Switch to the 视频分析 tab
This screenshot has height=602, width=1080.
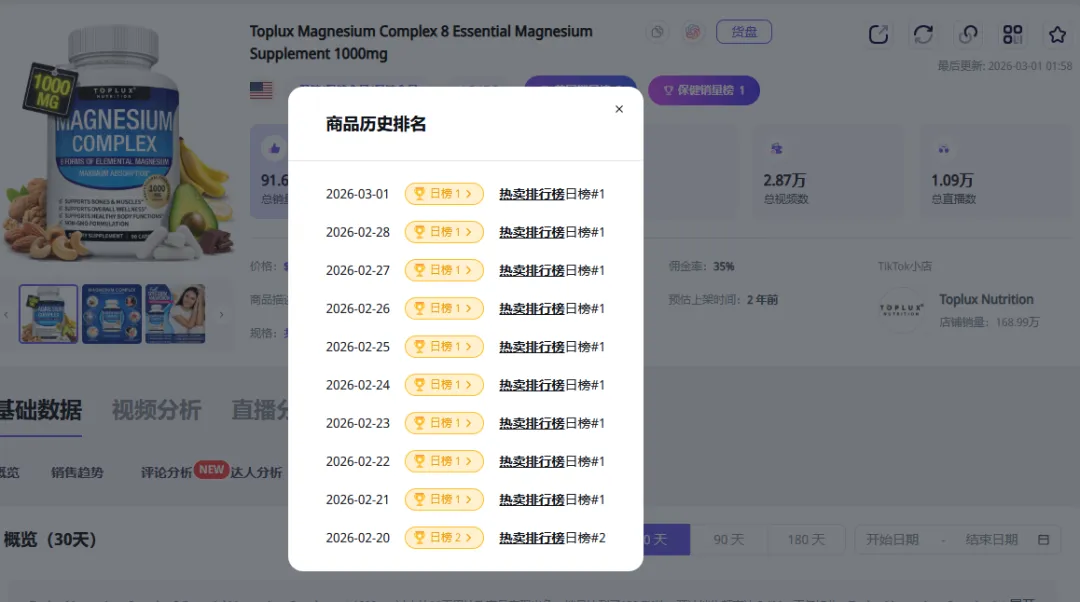pyautogui.click(x=156, y=410)
